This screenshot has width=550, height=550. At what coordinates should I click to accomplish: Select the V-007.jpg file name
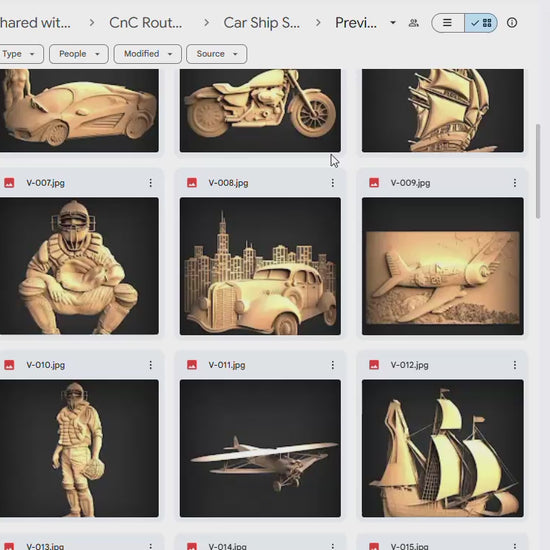click(46, 183)
